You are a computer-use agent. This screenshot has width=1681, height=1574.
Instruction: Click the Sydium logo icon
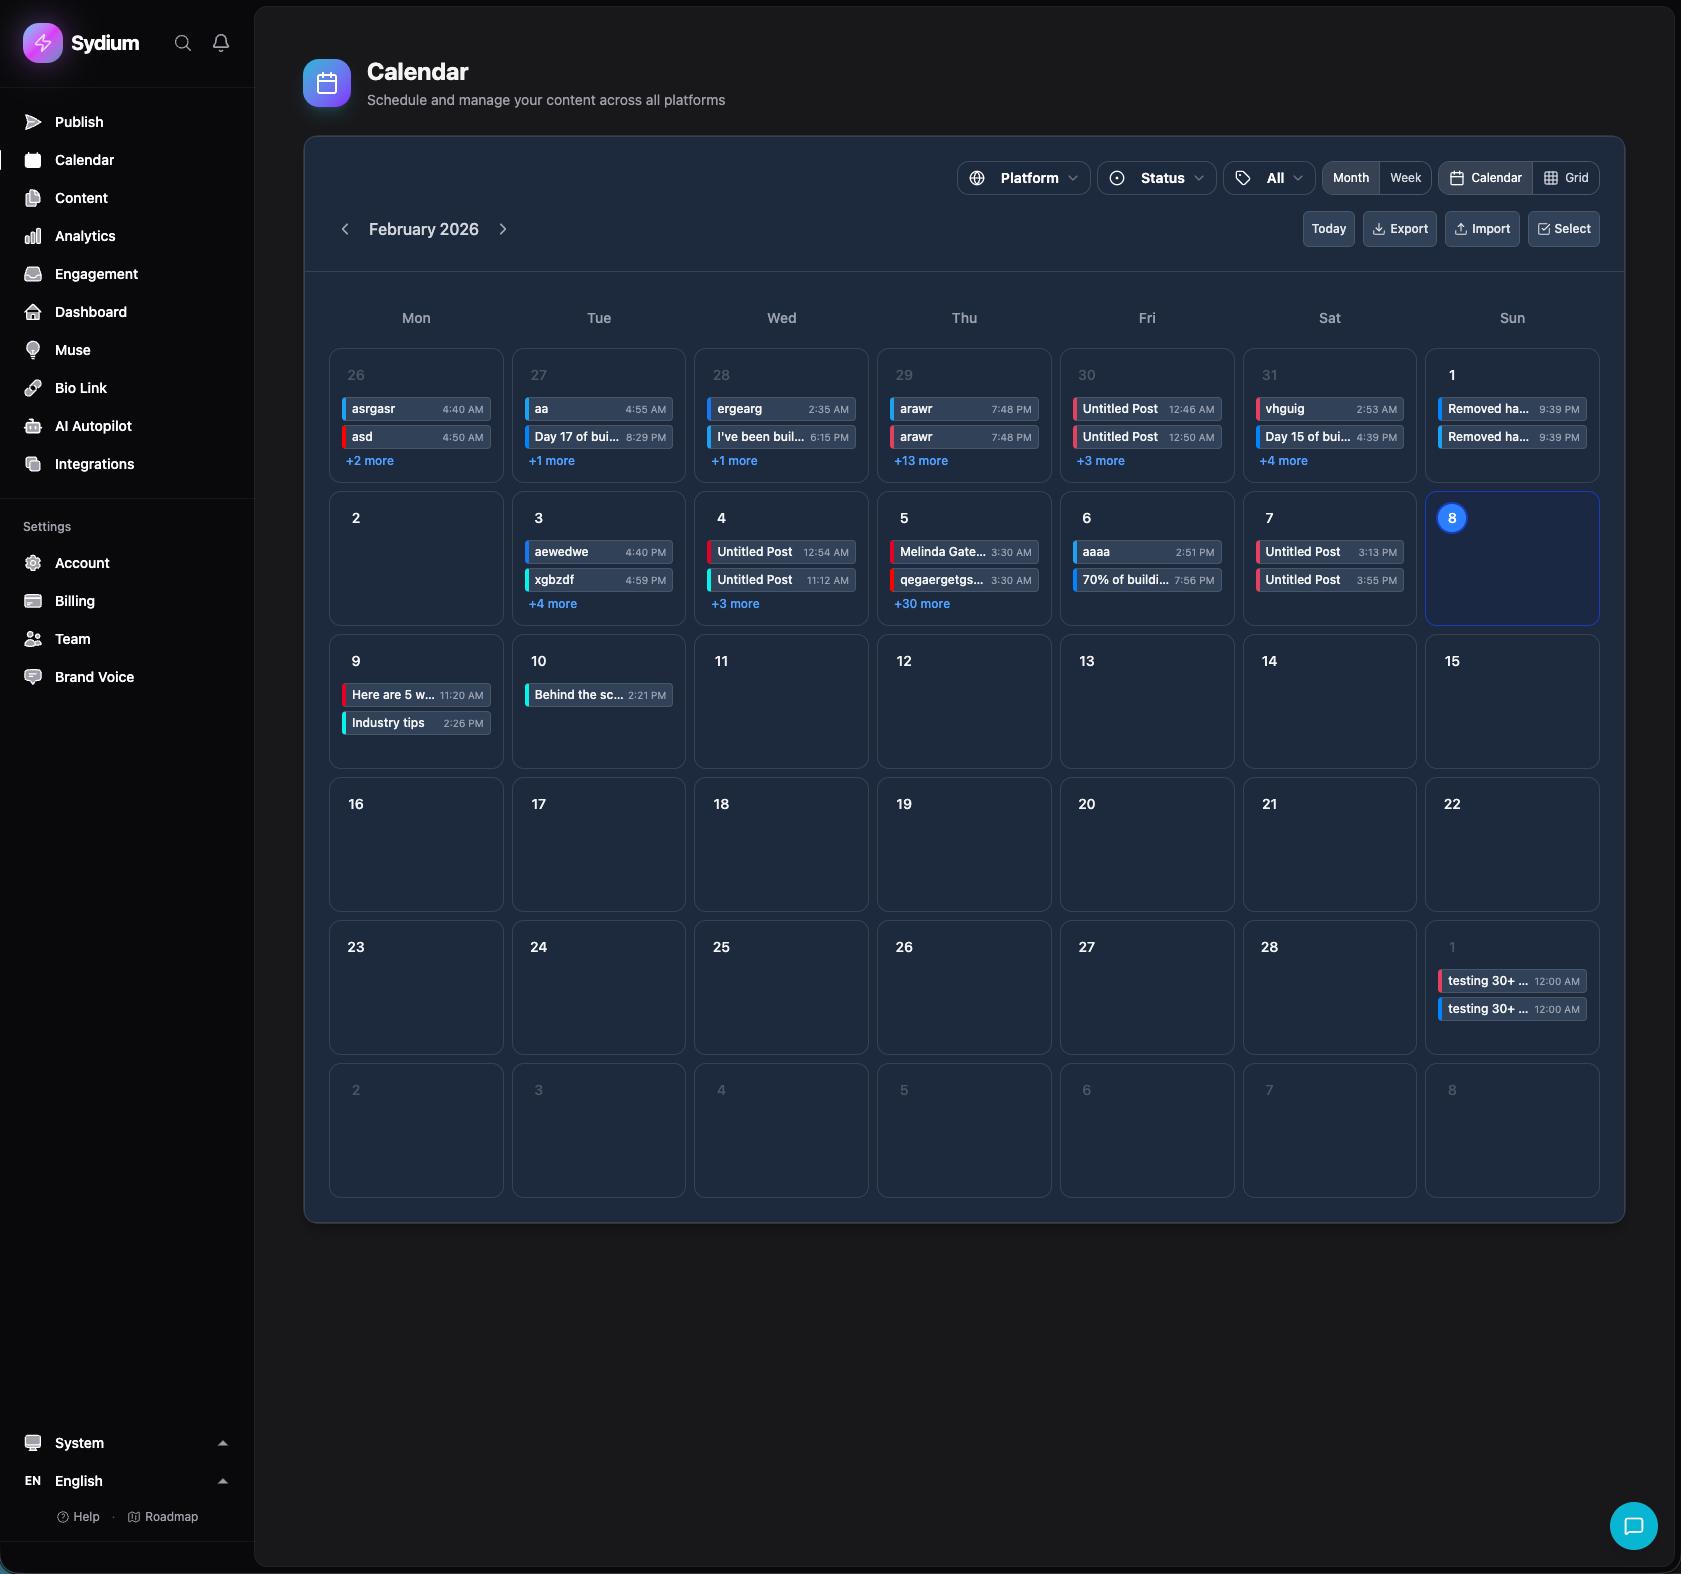point(42,42)
